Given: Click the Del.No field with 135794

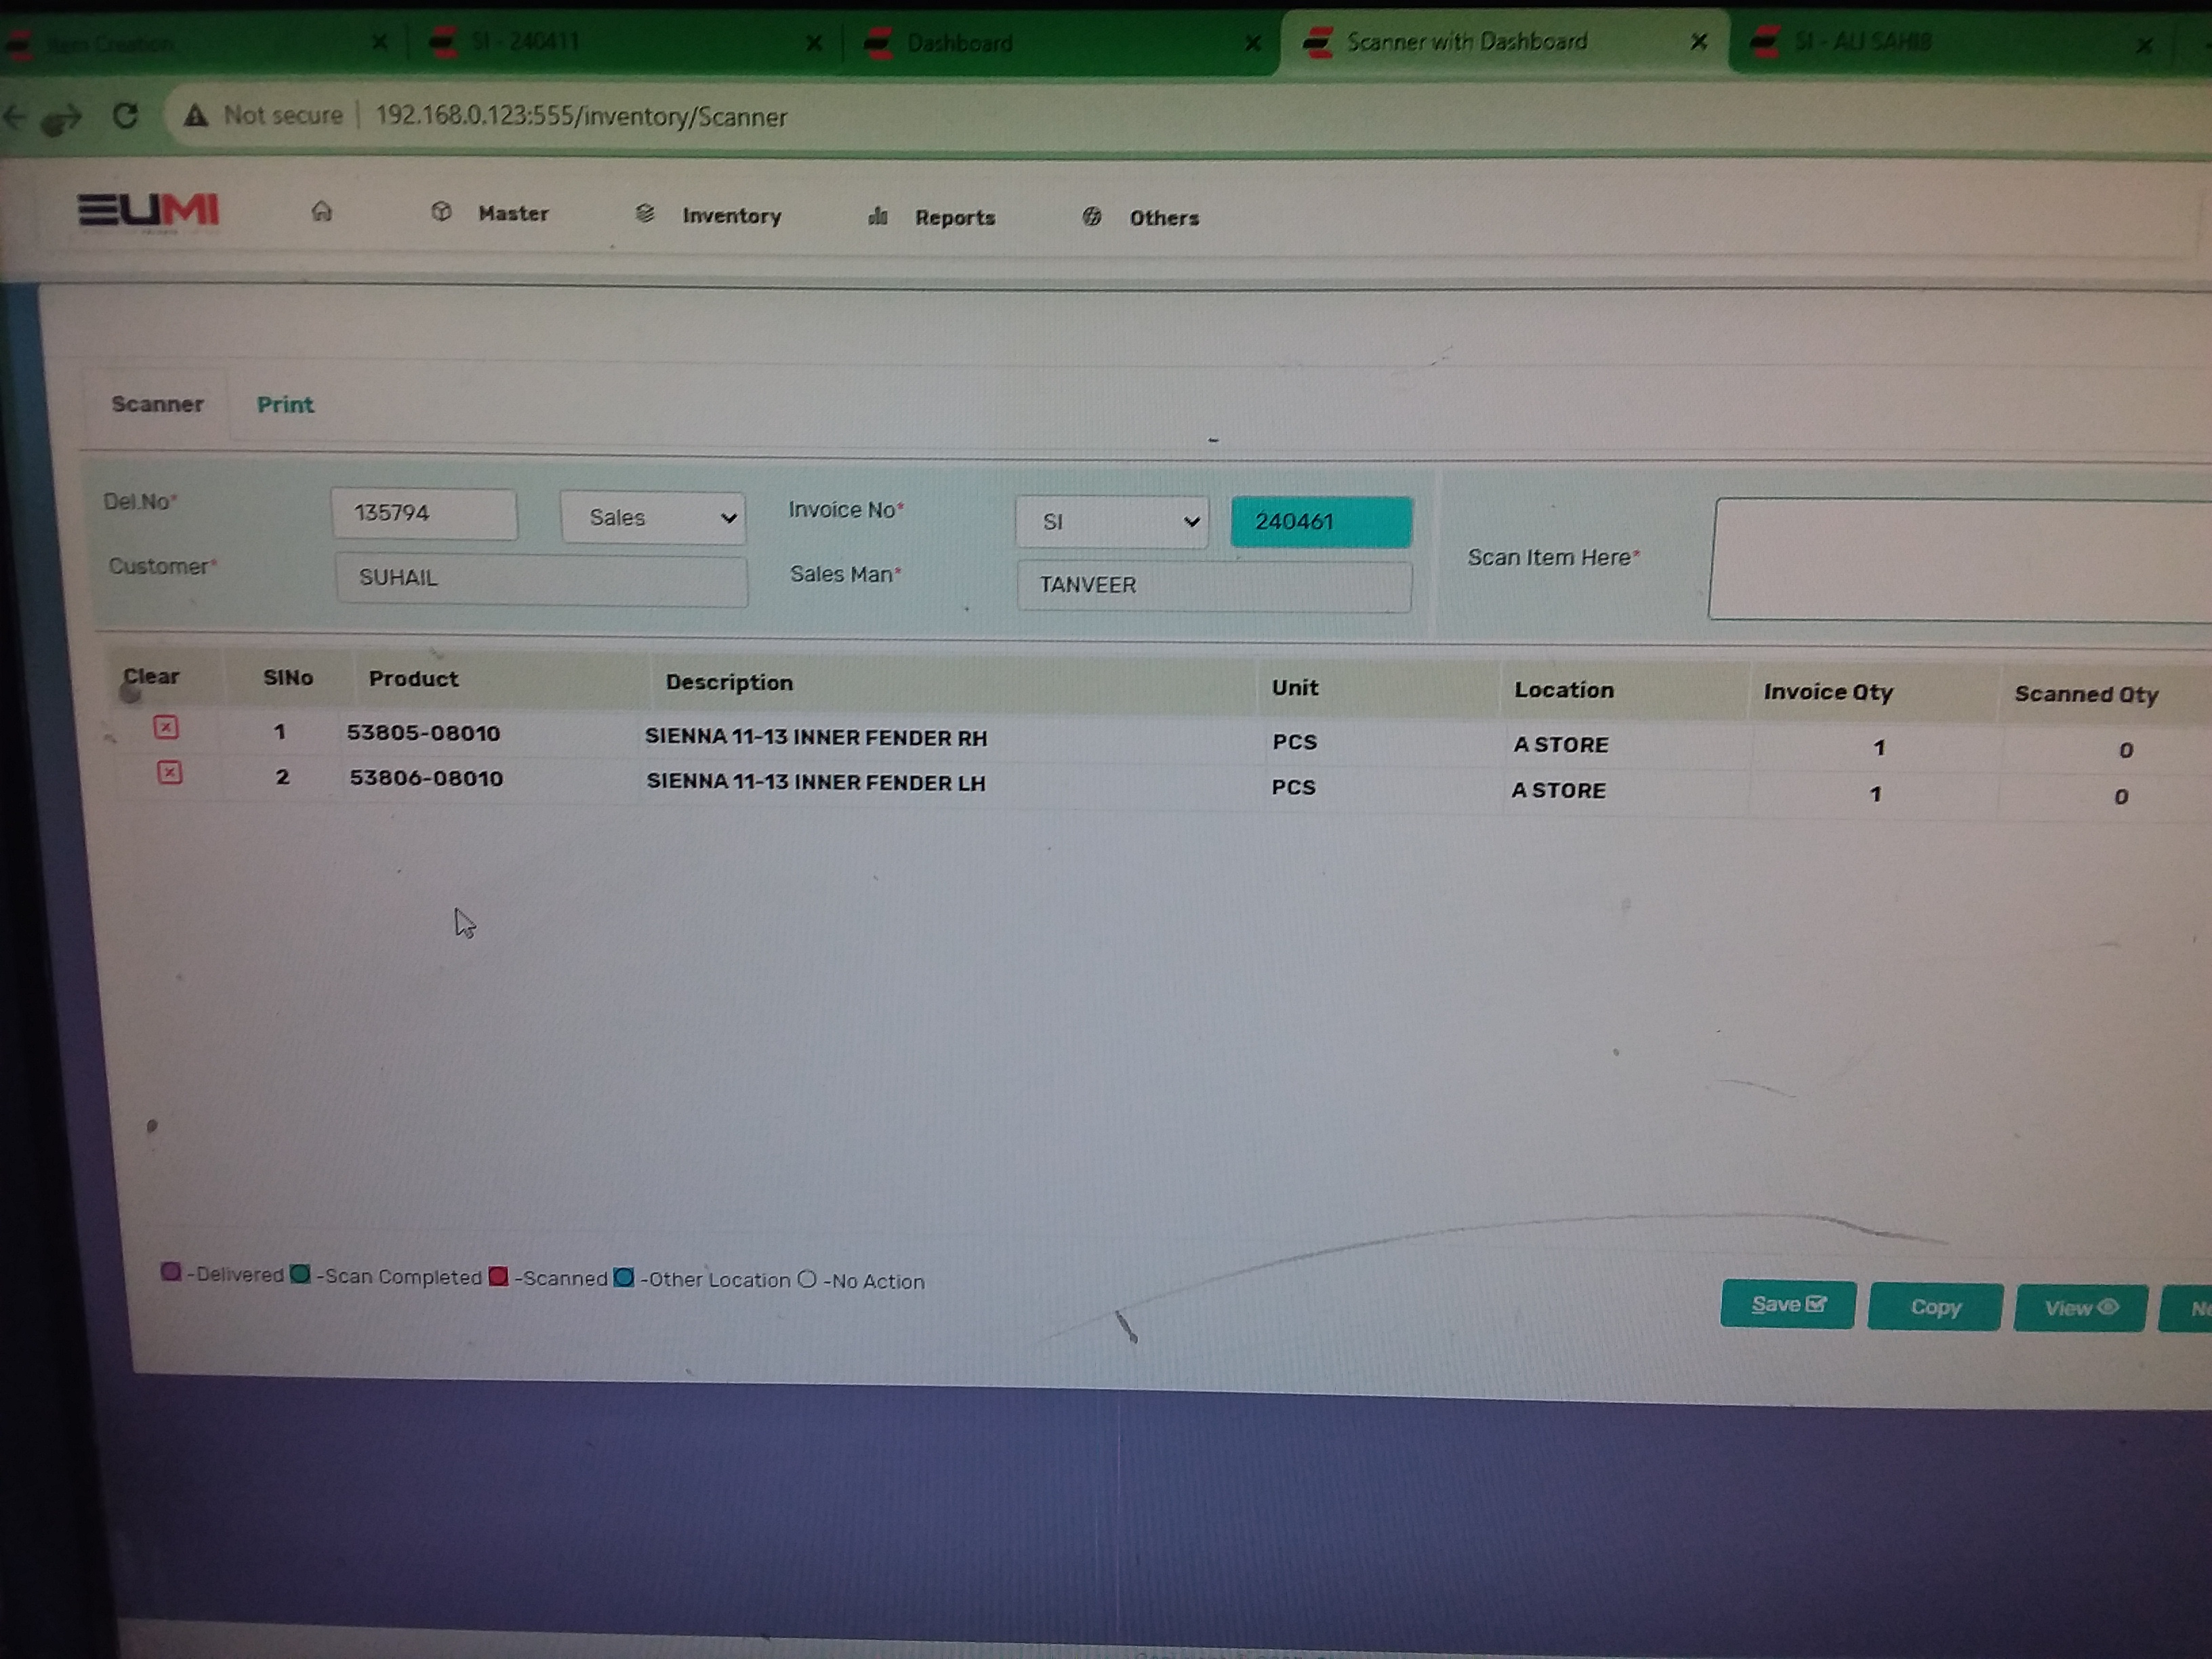Looking at the screenshot, I should [424, 513].
